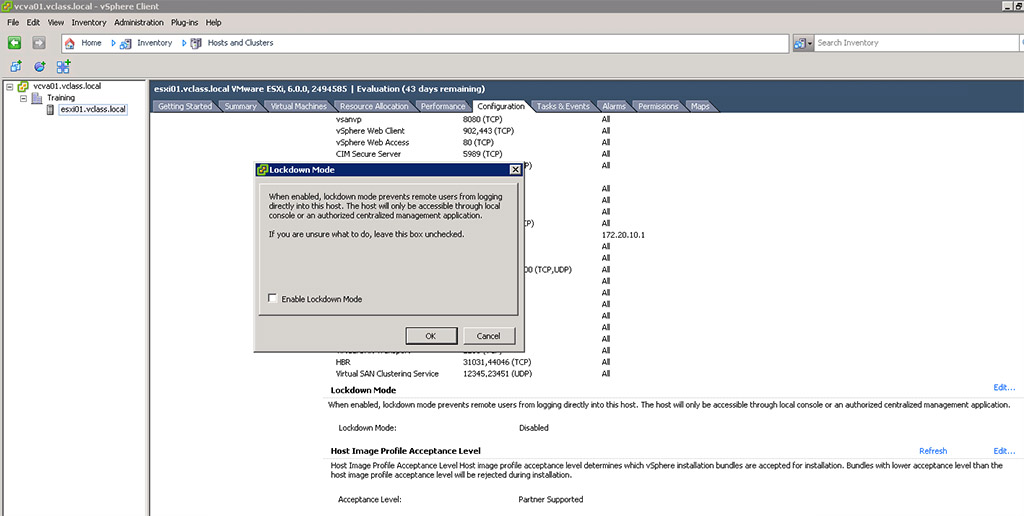The height and width of the screenshot is (516, 1024).
Task: Click the Hosts and Clusters breadcrumb text
Action: [x=240, y=43]
